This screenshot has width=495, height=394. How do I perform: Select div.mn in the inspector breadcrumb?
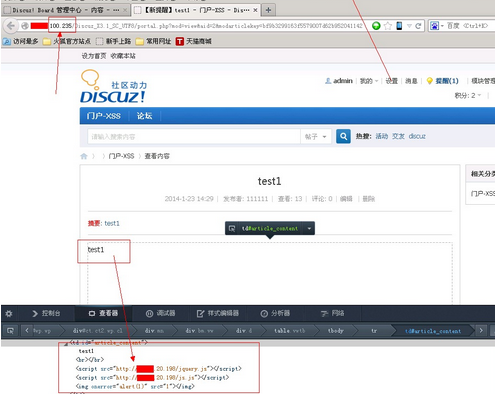154,331
